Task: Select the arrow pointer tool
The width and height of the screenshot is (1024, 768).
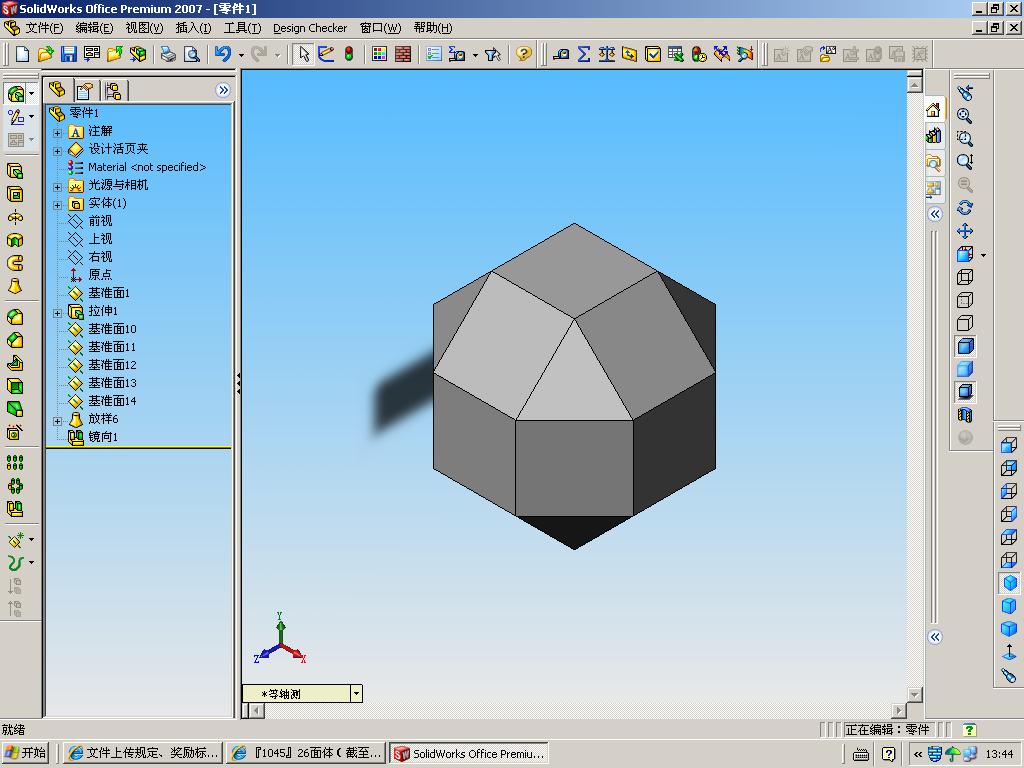Action: pos(303,54)
